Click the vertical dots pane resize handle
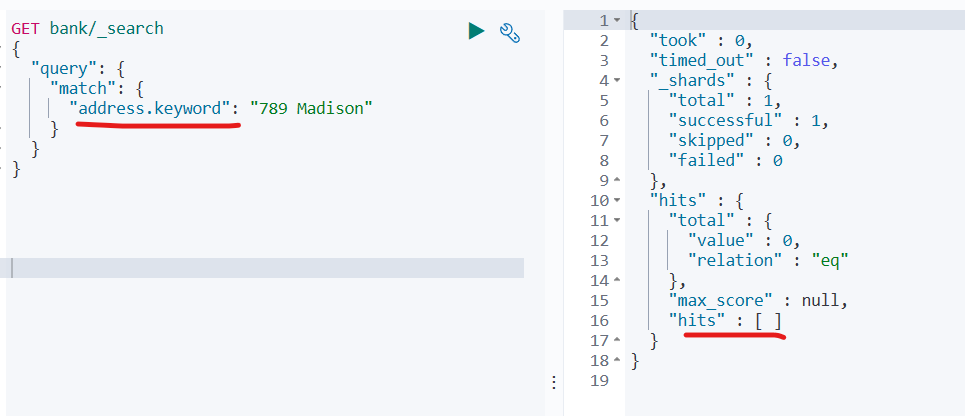This screenshot has width=965, height=416. [554, 383]
